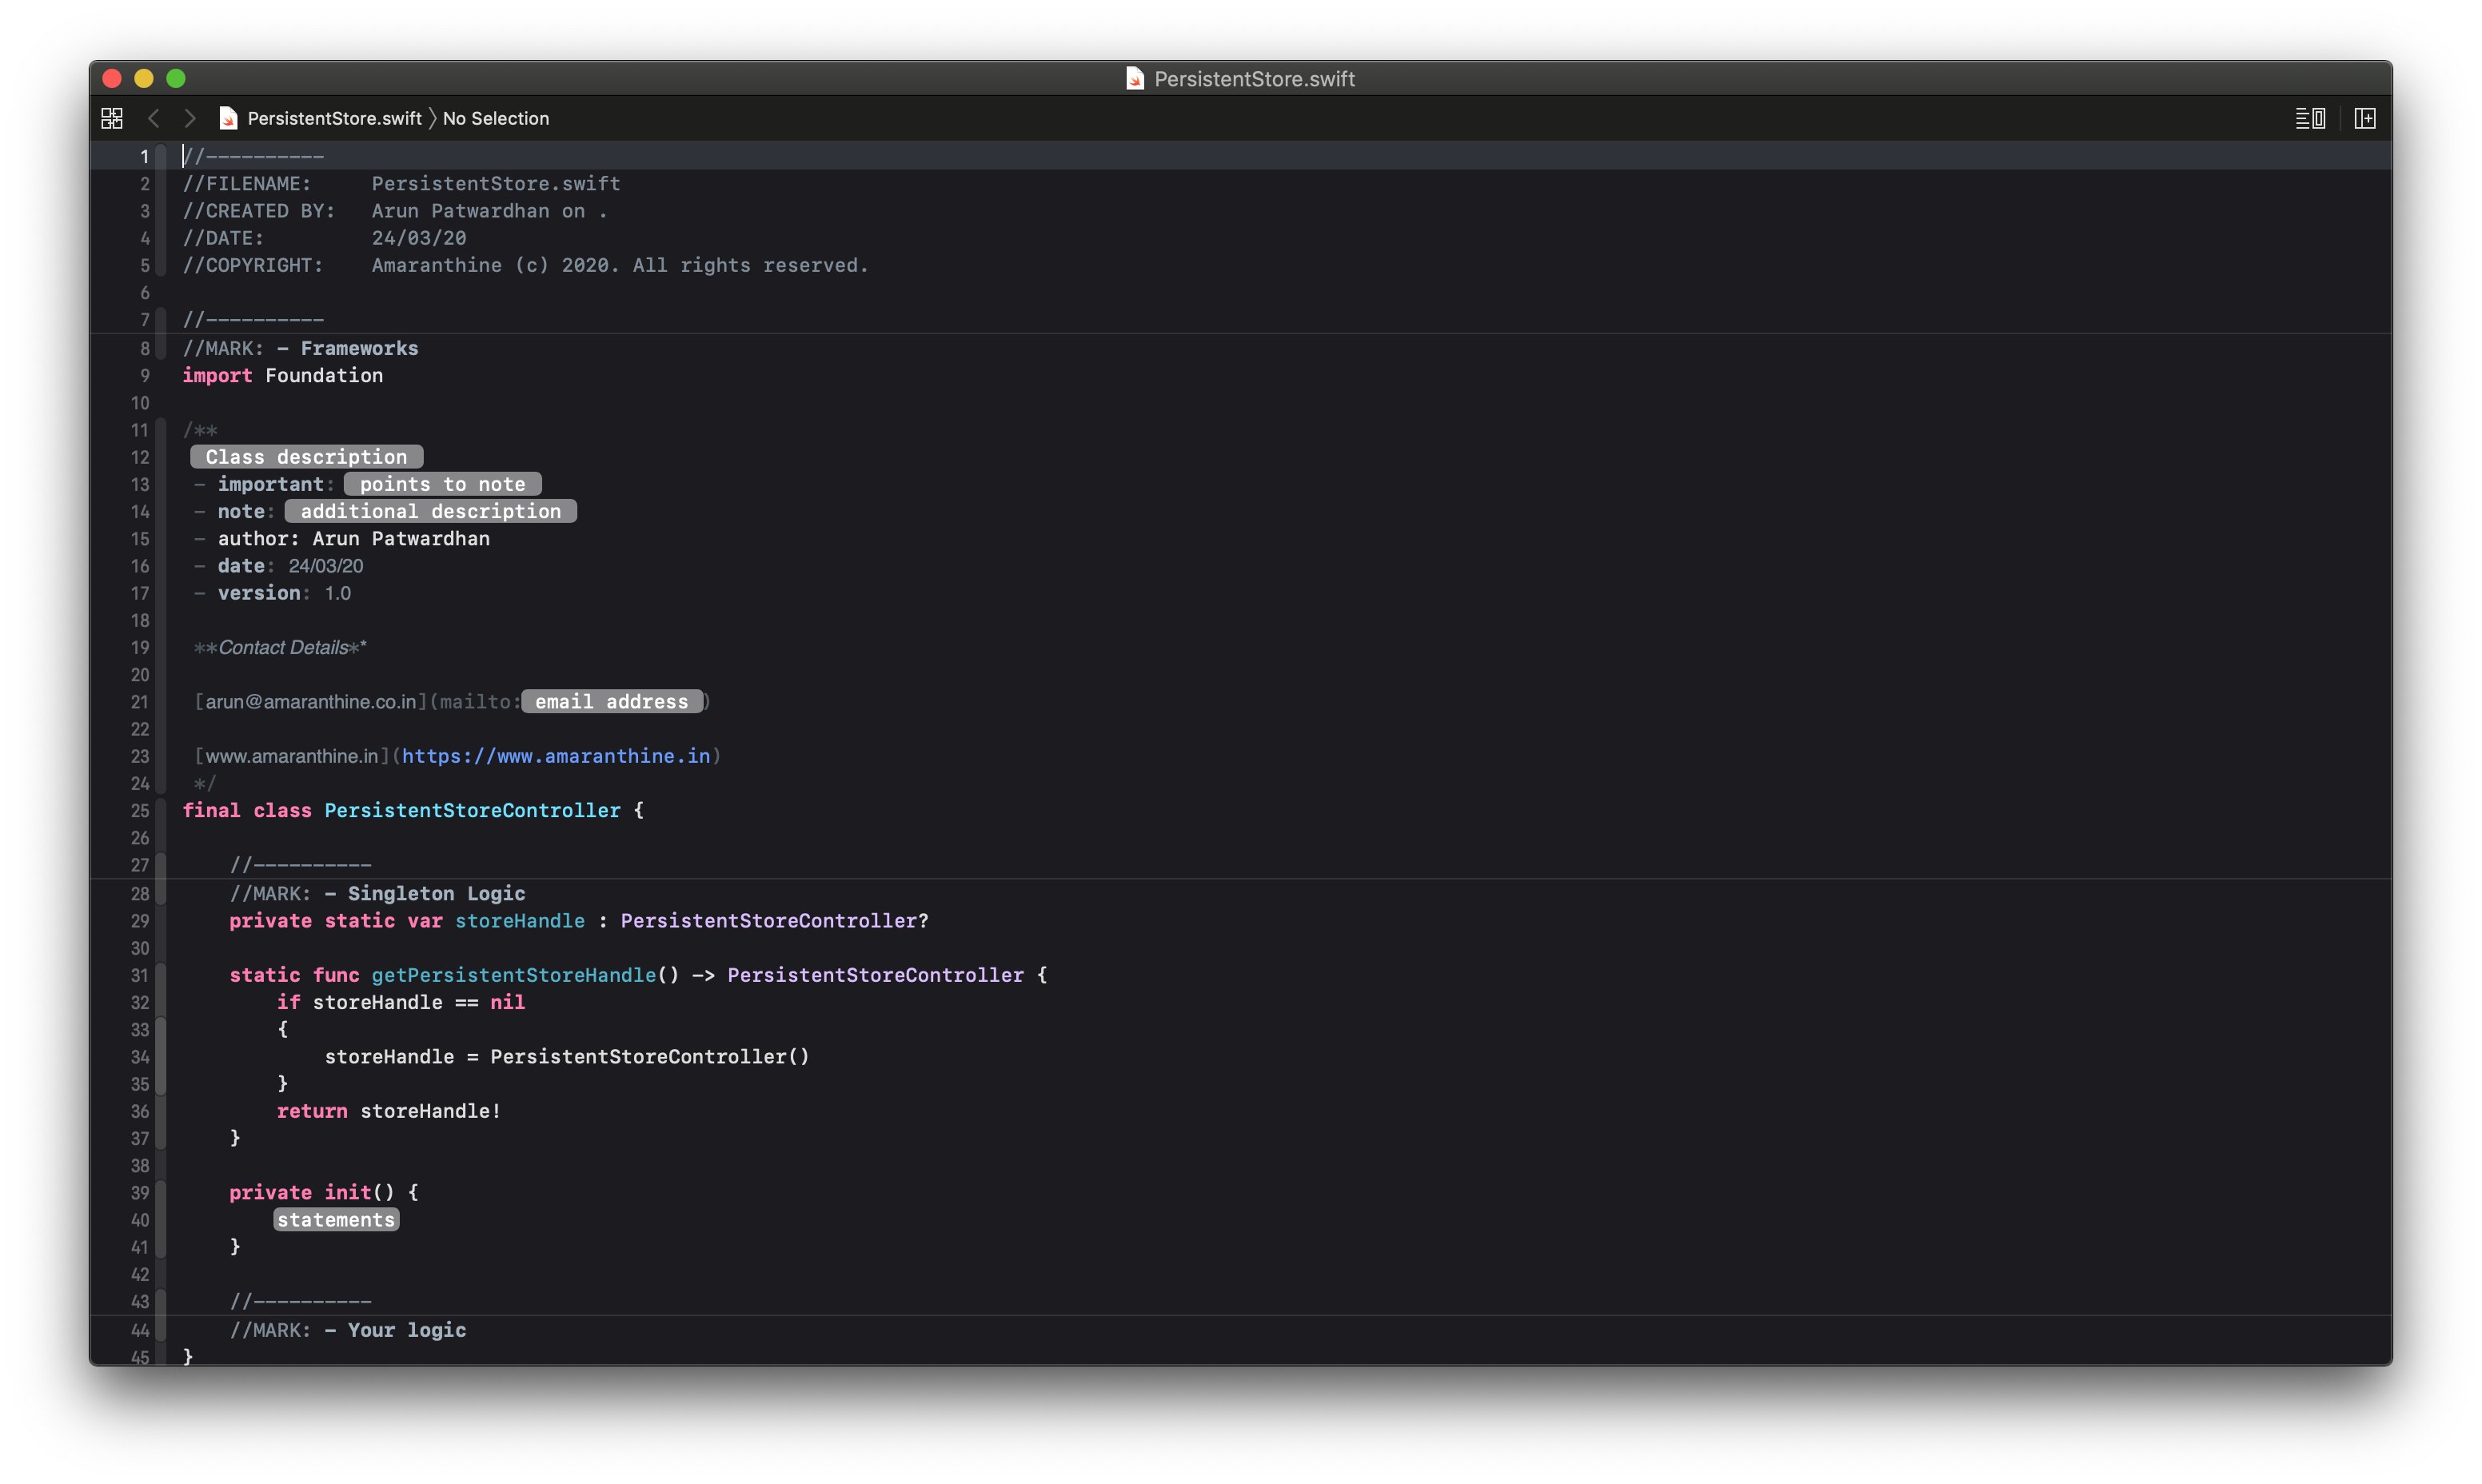This screenshot has width=2482, height=1484.
Task: Collapse the doc comment ribbon at line 12
Action: (161, 457)
